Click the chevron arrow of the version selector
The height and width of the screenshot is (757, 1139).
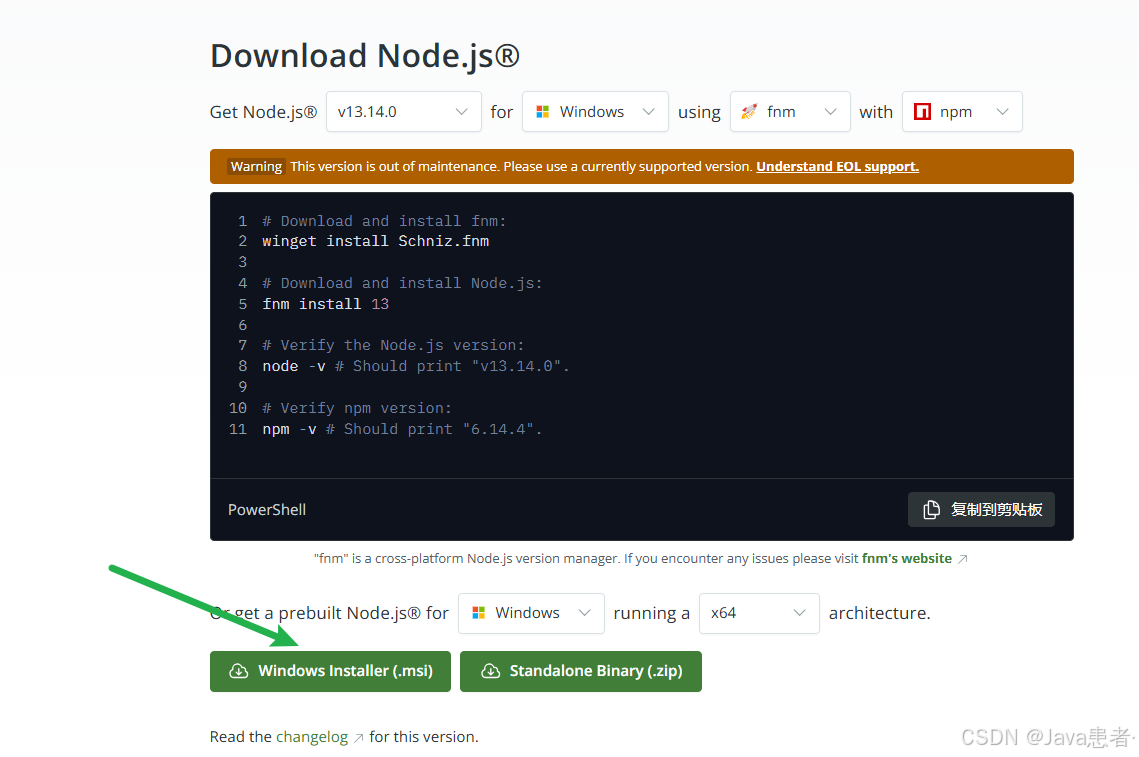[461, 112]
